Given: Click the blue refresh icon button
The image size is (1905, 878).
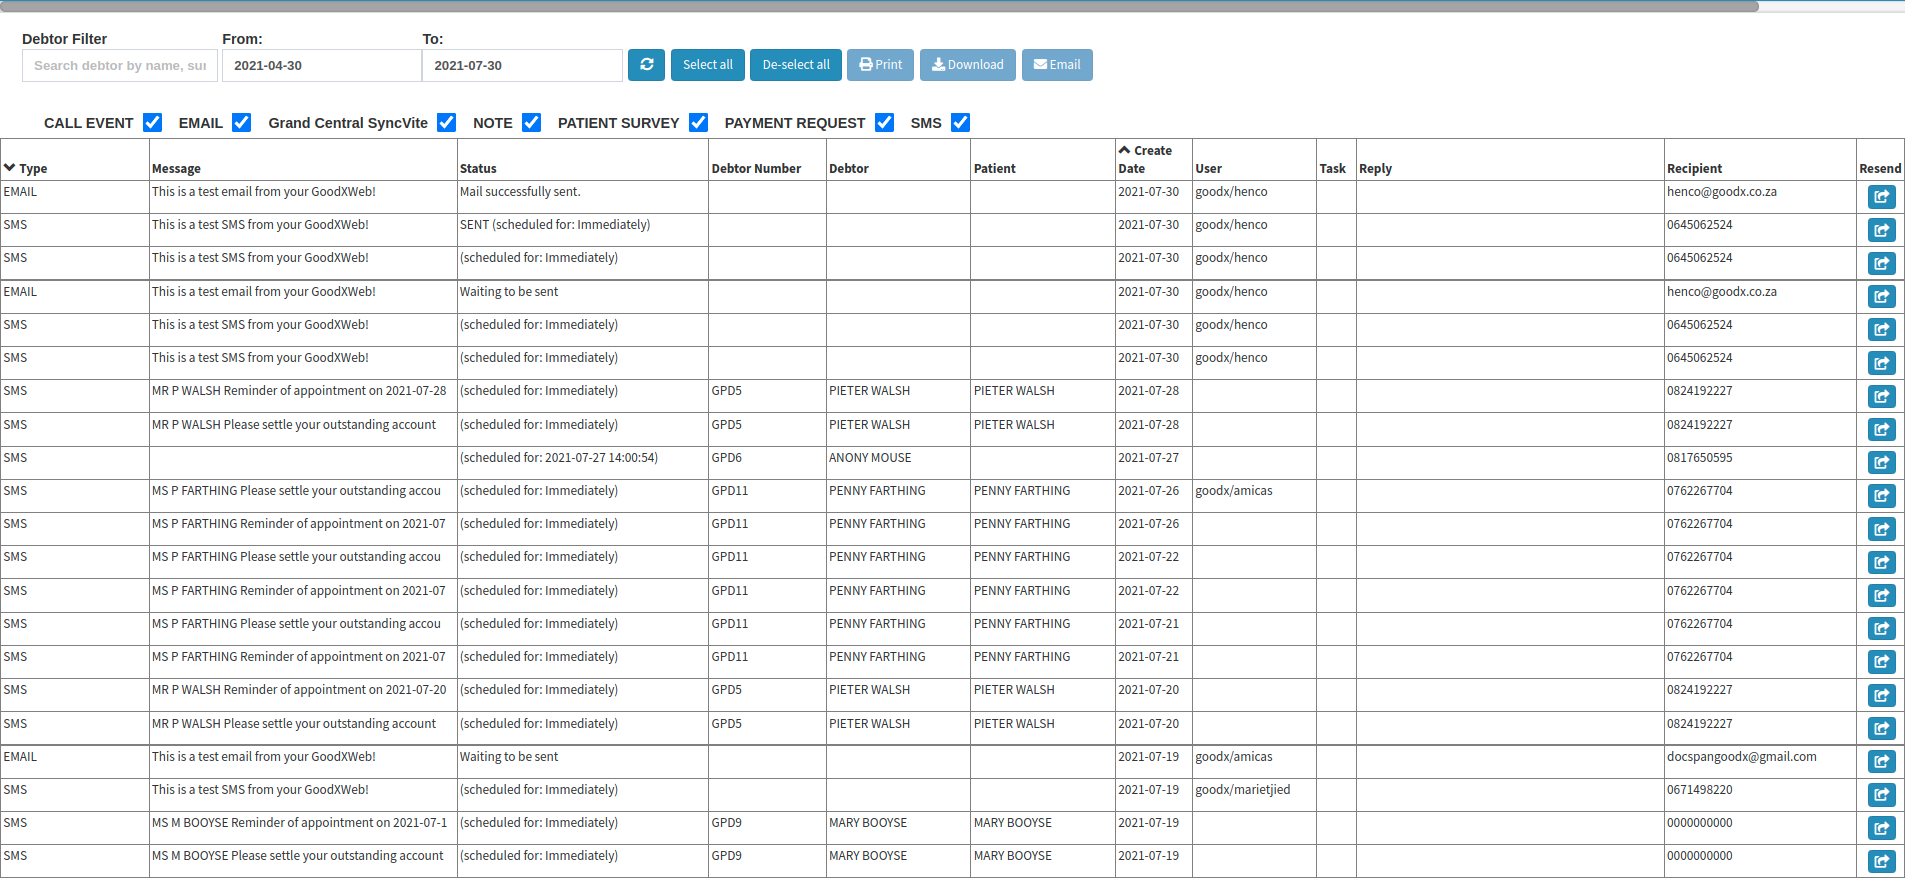Looking at the screenshot, I should [646, 65].
